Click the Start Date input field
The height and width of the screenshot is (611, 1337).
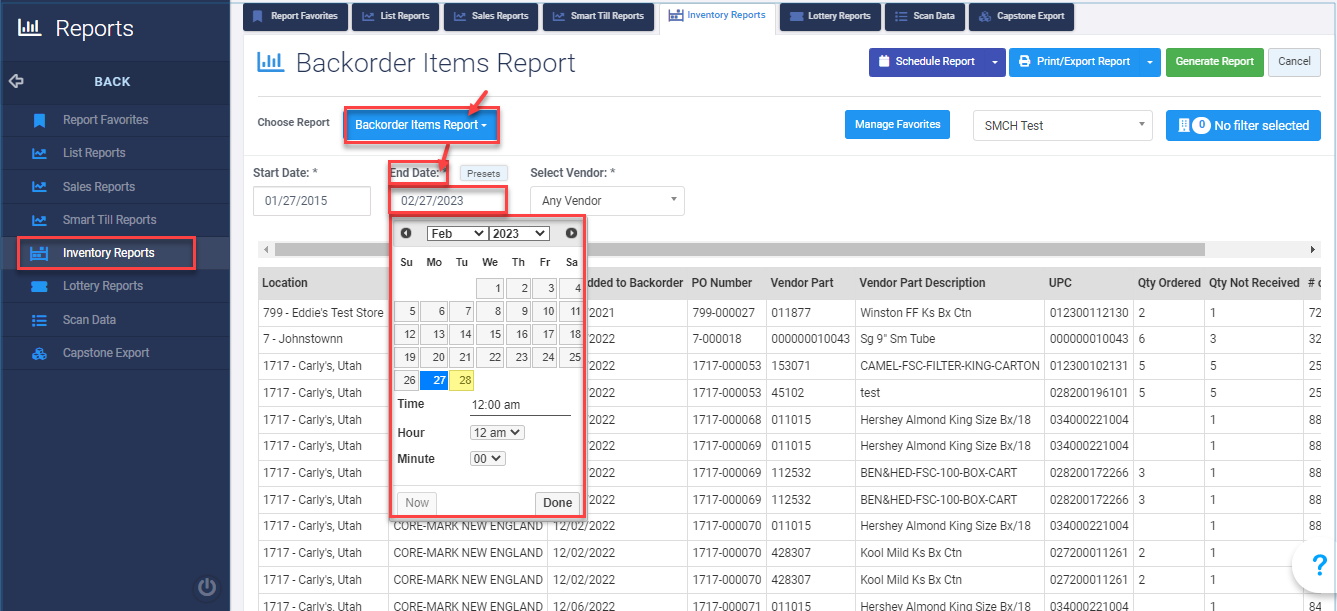click(310, 200)
